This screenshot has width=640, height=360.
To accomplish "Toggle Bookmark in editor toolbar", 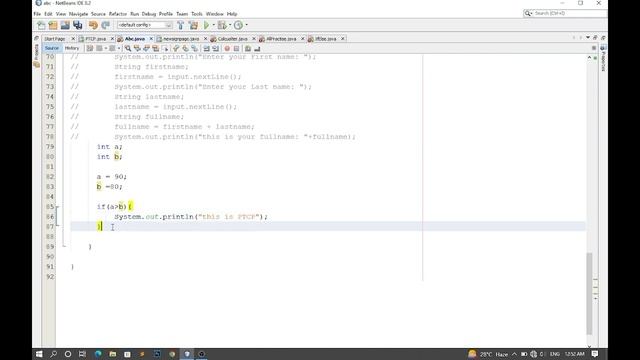I will tap(195, 49).
